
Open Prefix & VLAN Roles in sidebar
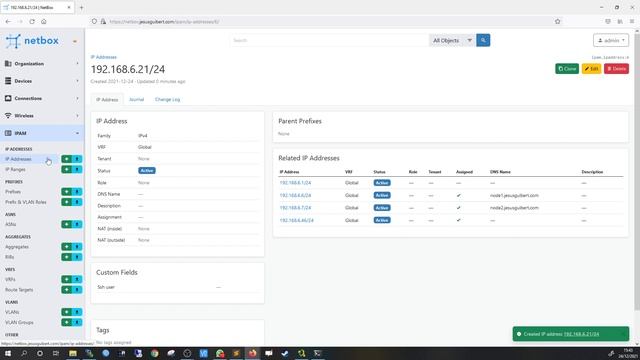pyautogui.click(x=26, y=202)
